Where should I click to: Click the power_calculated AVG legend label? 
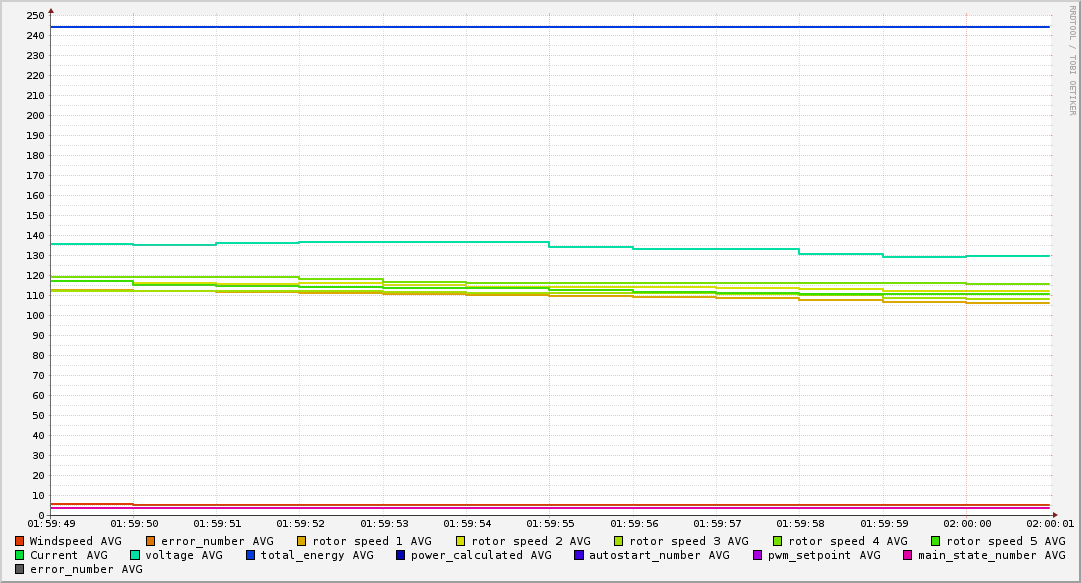(x=481, y=555)
